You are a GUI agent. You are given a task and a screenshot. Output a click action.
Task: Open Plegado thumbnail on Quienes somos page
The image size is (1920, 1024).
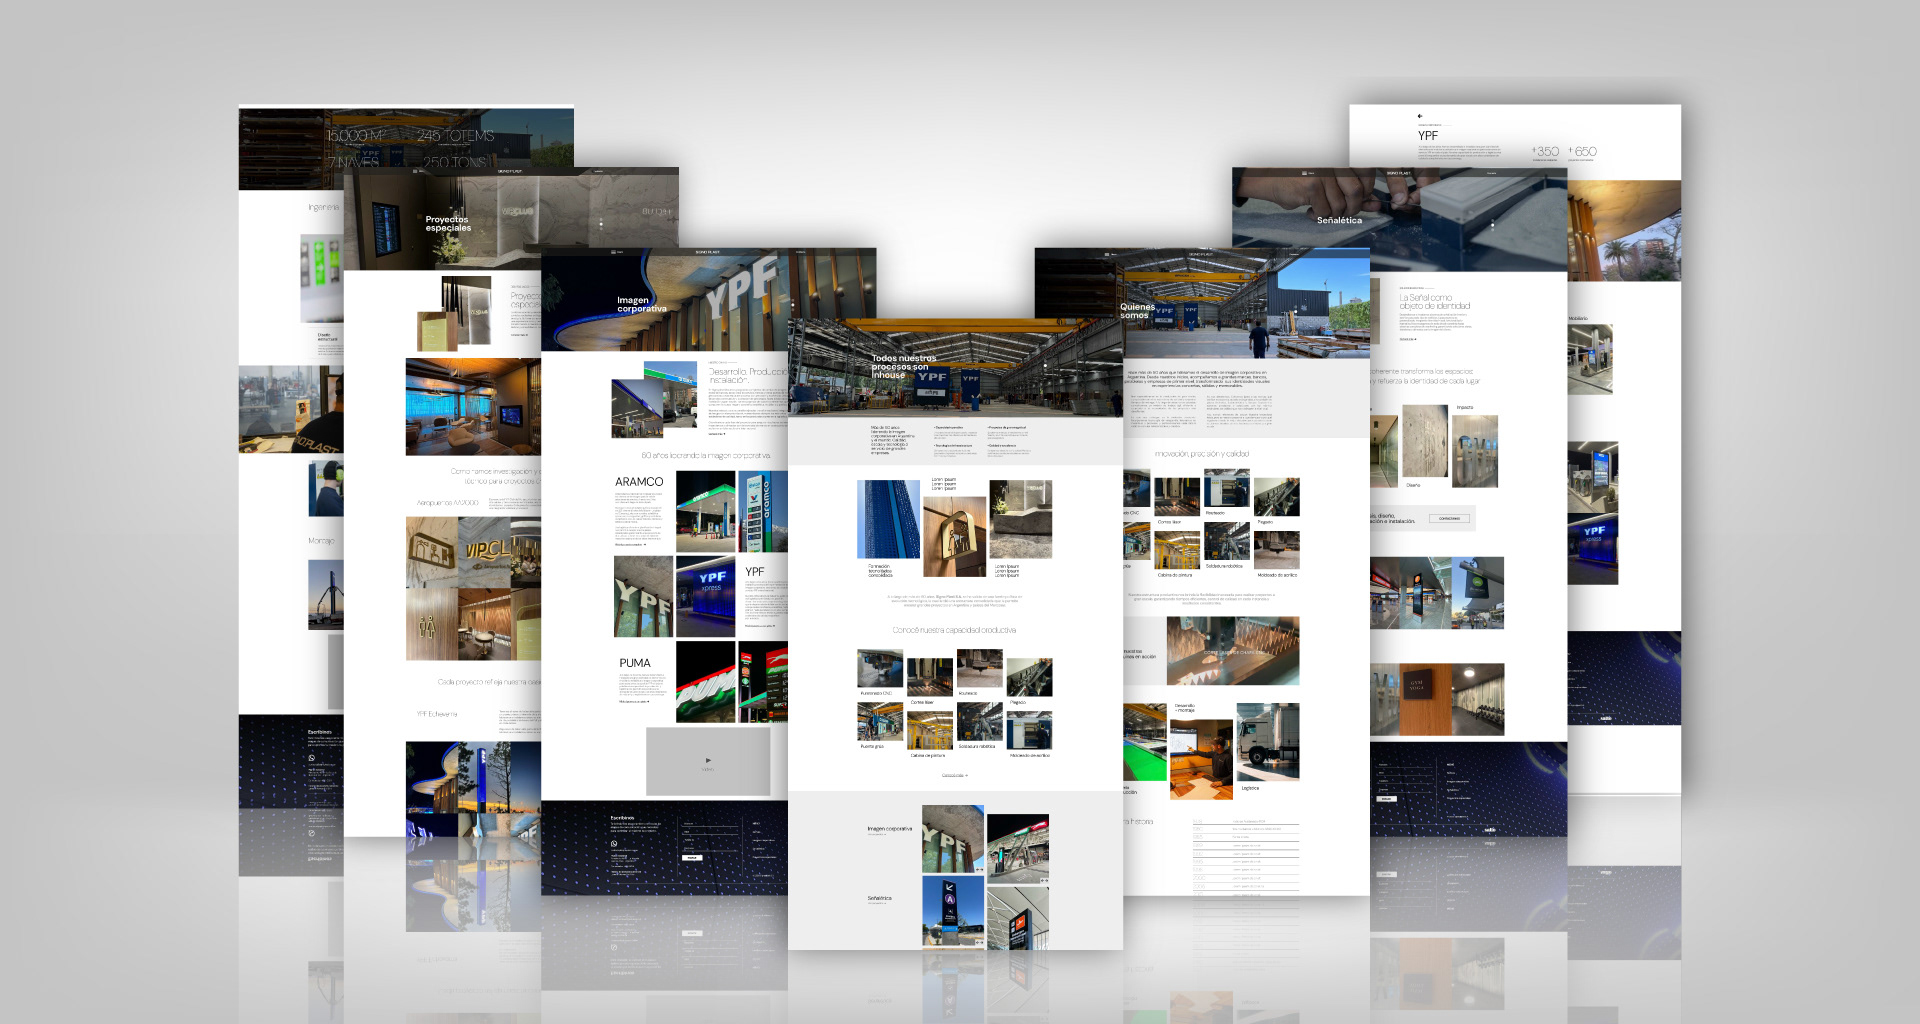point(1277,497)
